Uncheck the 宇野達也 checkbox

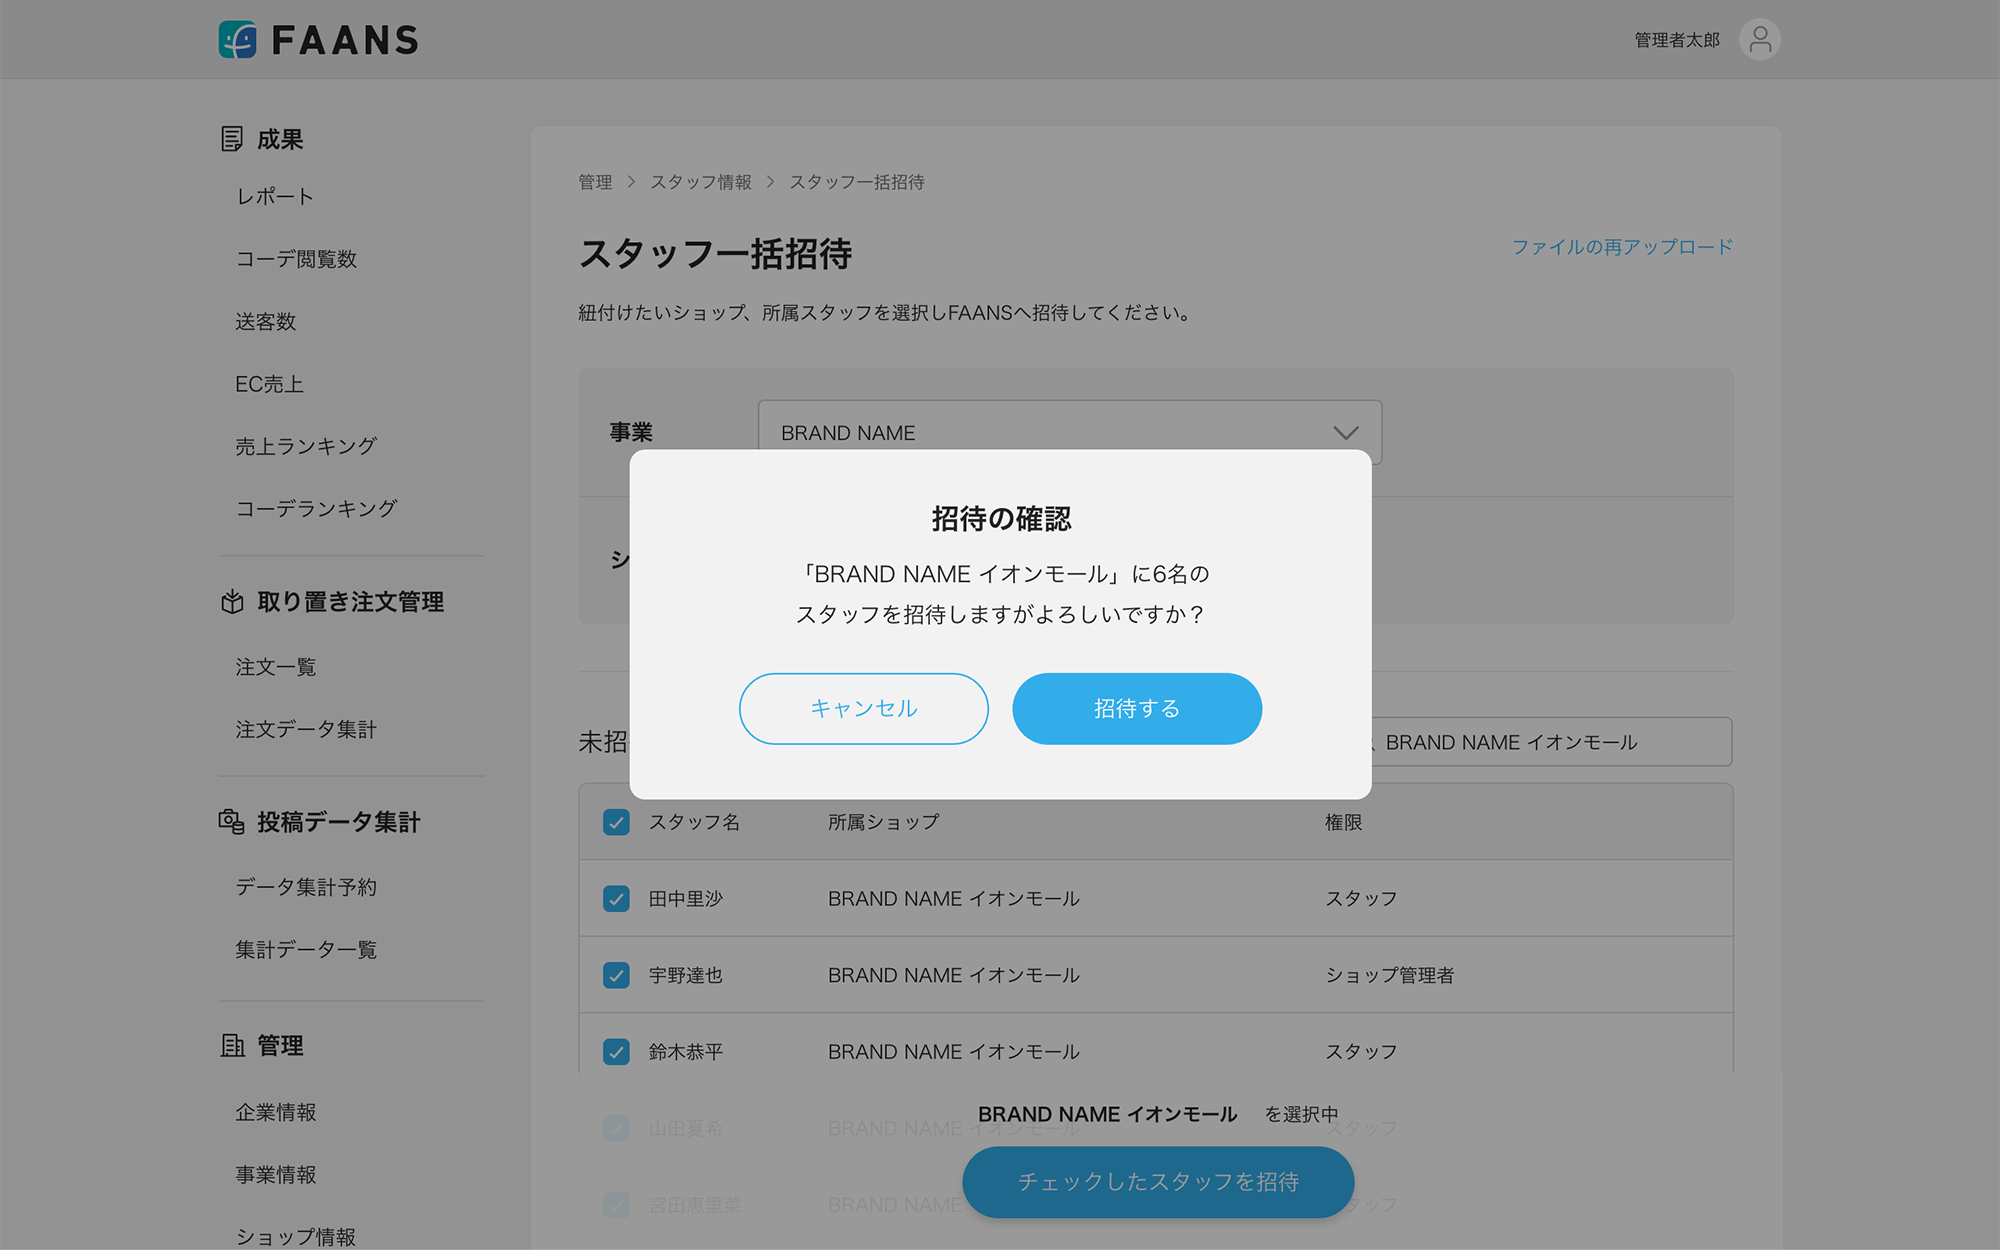pos(616,975)
